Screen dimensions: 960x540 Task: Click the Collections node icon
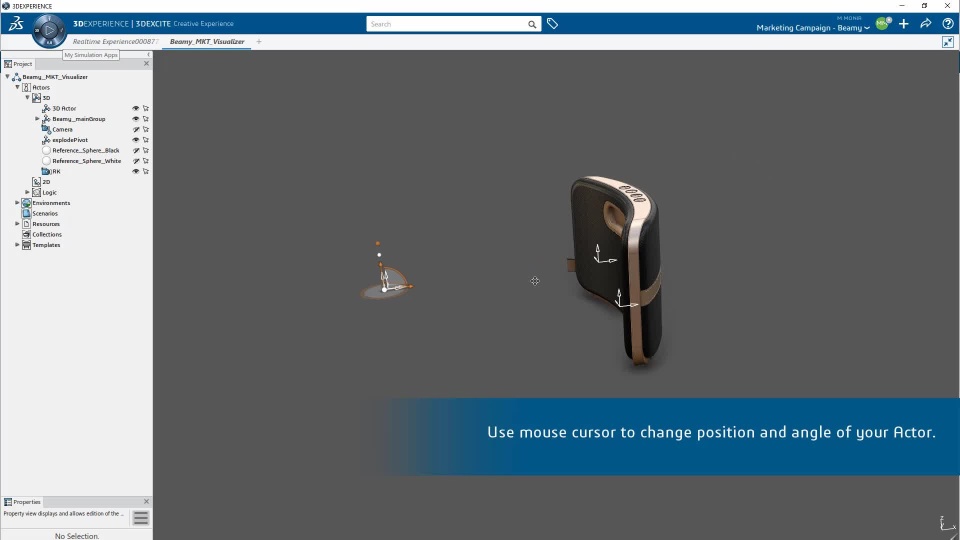coord(26,234)
